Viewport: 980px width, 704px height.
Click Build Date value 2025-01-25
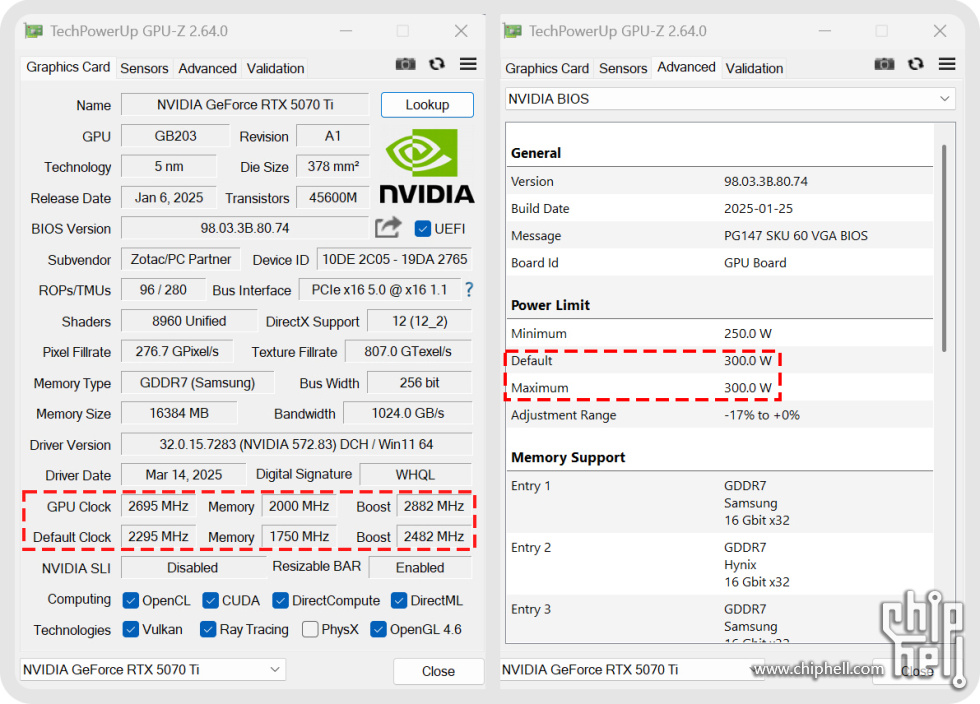pos(758,208)
